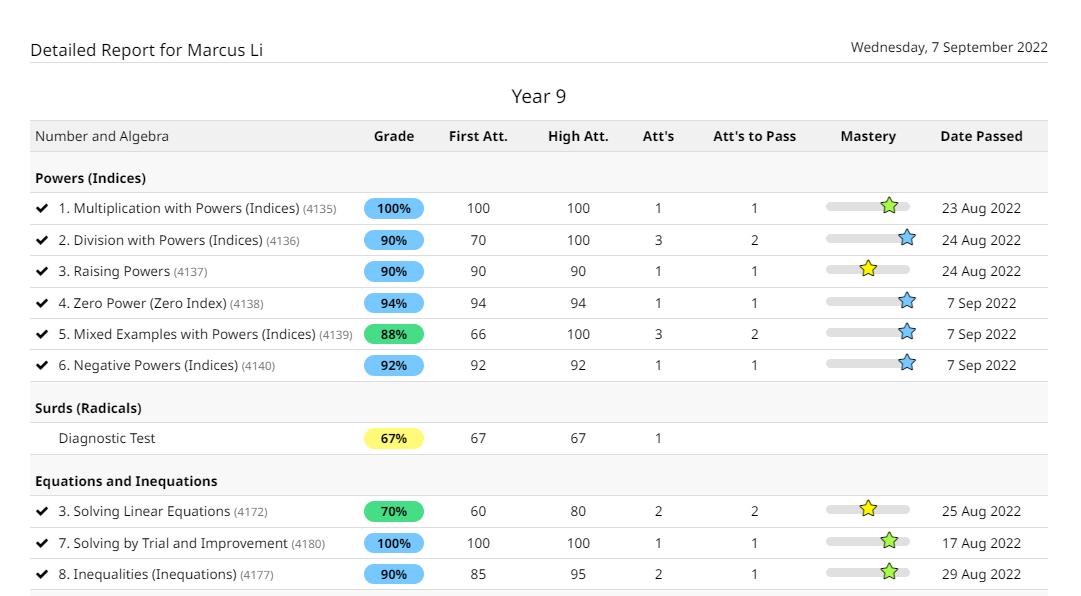Click mastery star for Zero Power row

907,301
